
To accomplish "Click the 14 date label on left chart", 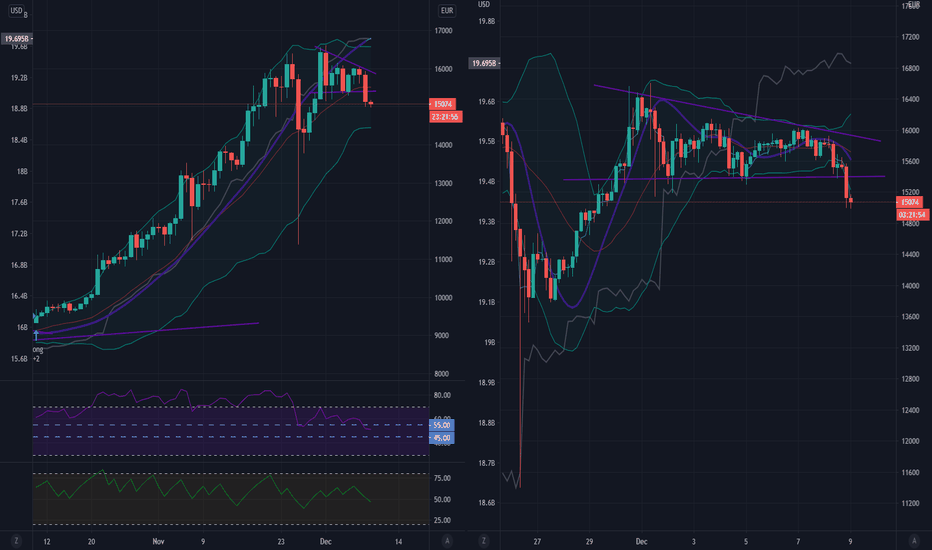I will coord(398,542).
